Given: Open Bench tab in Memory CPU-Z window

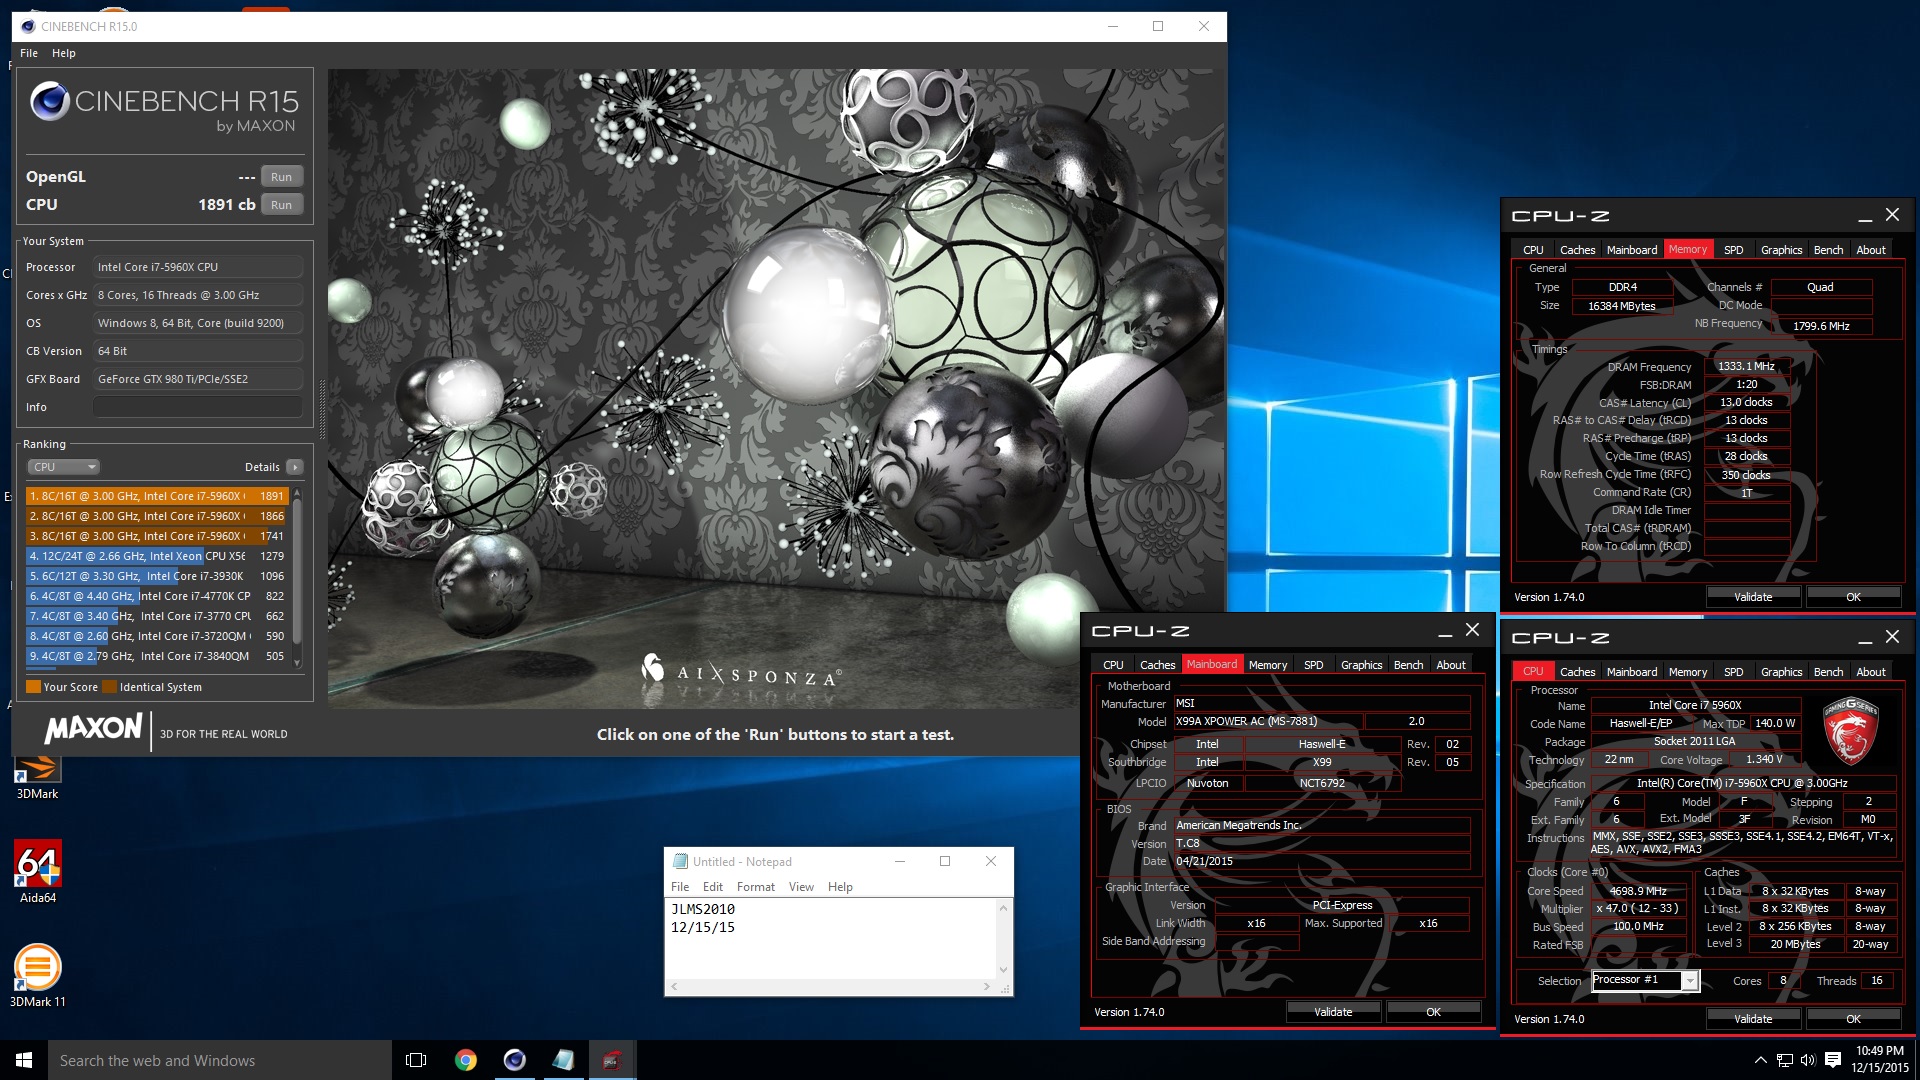Looking at the screenshot, I should tap(1828, 250).
